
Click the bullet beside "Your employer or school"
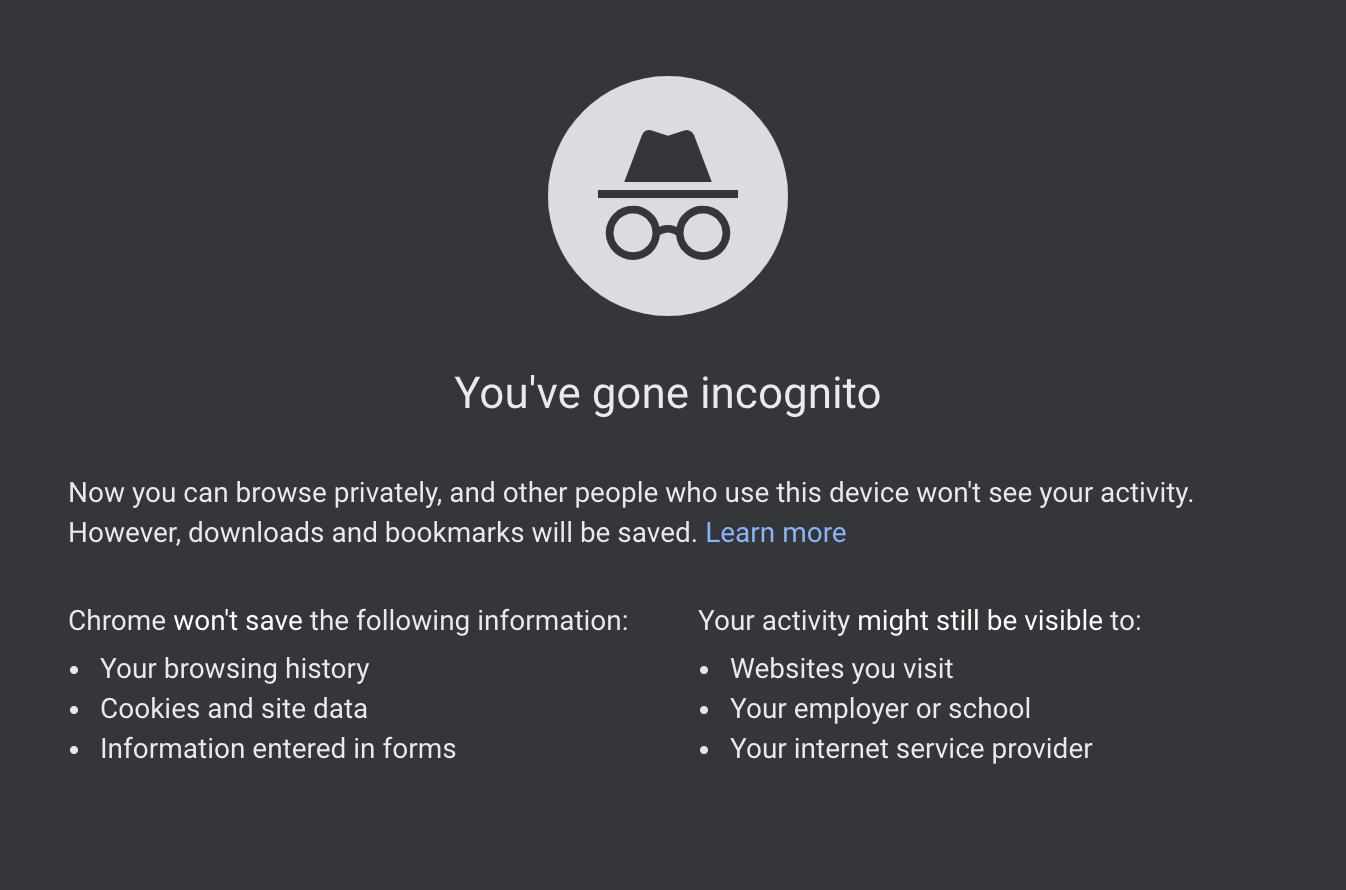pyautogui.click(x=704, y=710)
